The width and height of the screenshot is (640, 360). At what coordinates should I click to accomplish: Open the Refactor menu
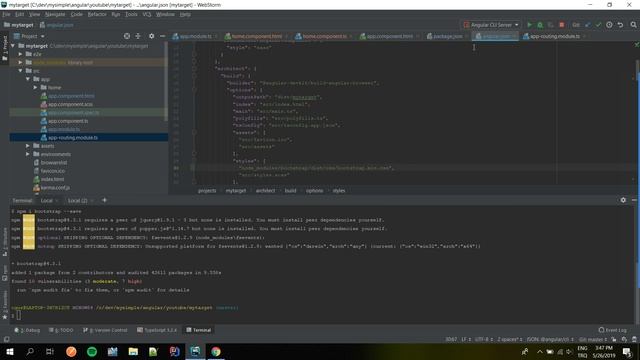point(97,14)
